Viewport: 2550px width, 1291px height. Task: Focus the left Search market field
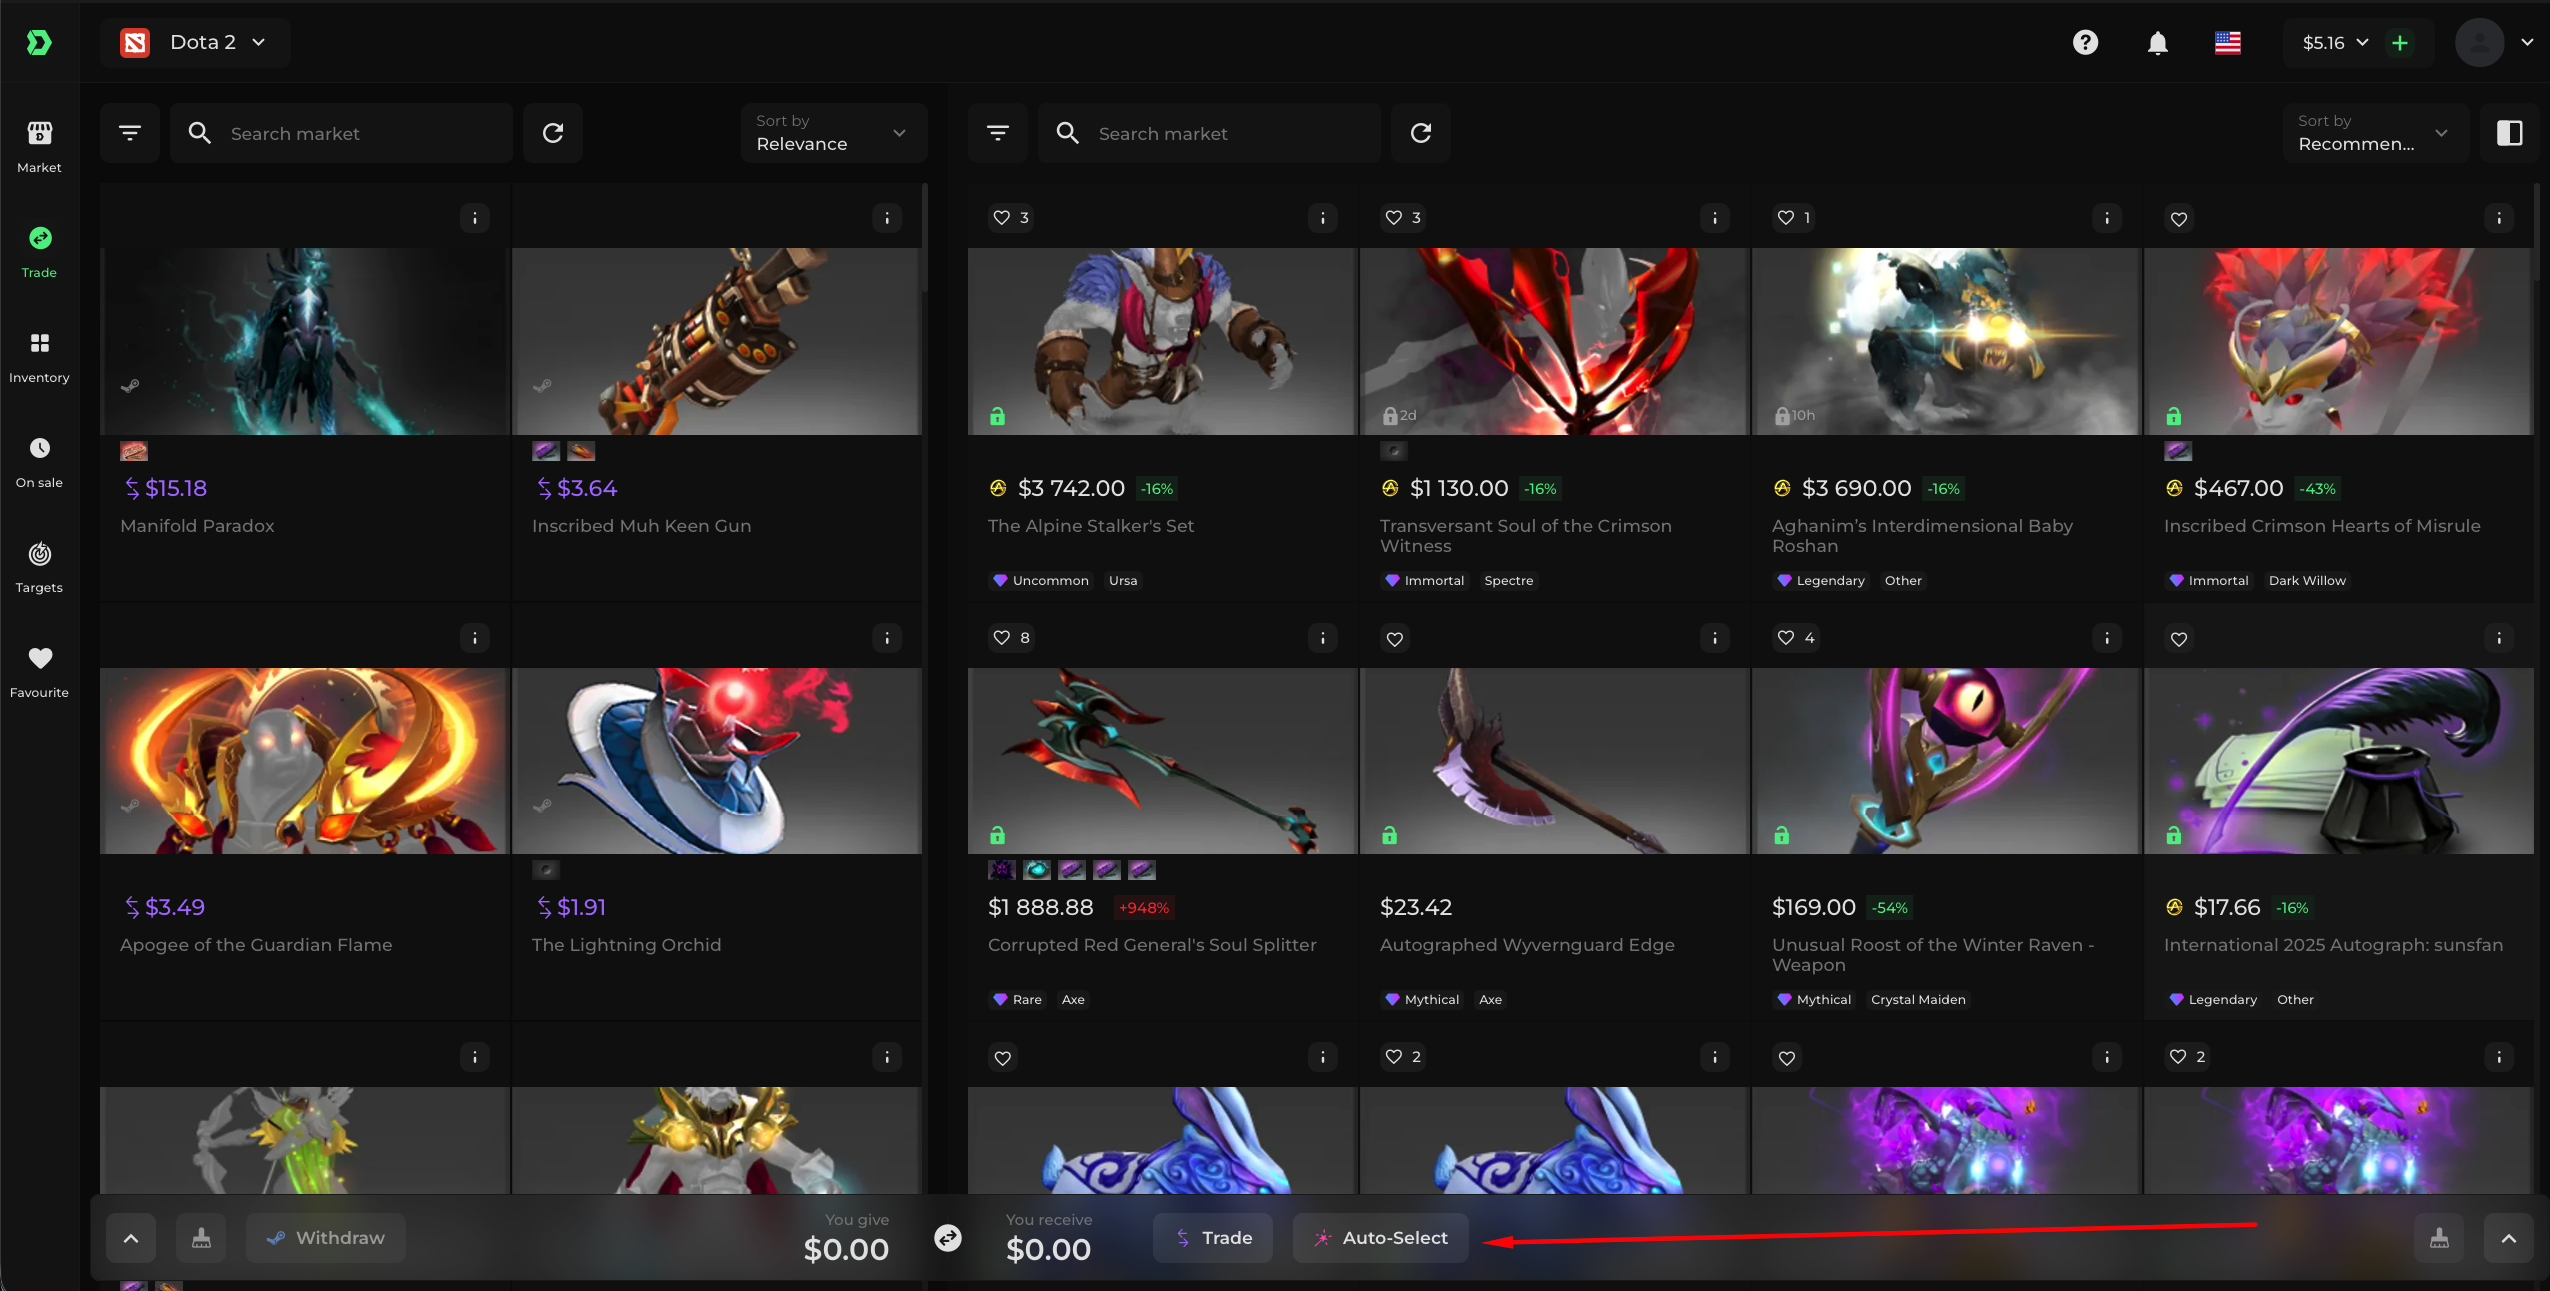click(341, 133)
